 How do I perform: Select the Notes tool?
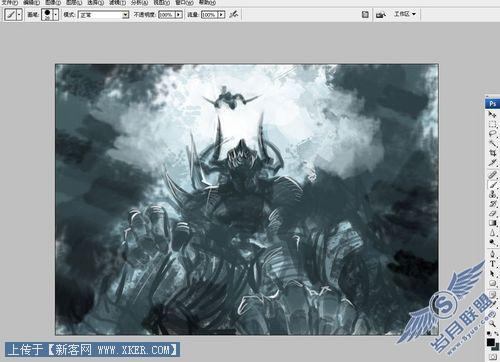click(x=492, y=295)
